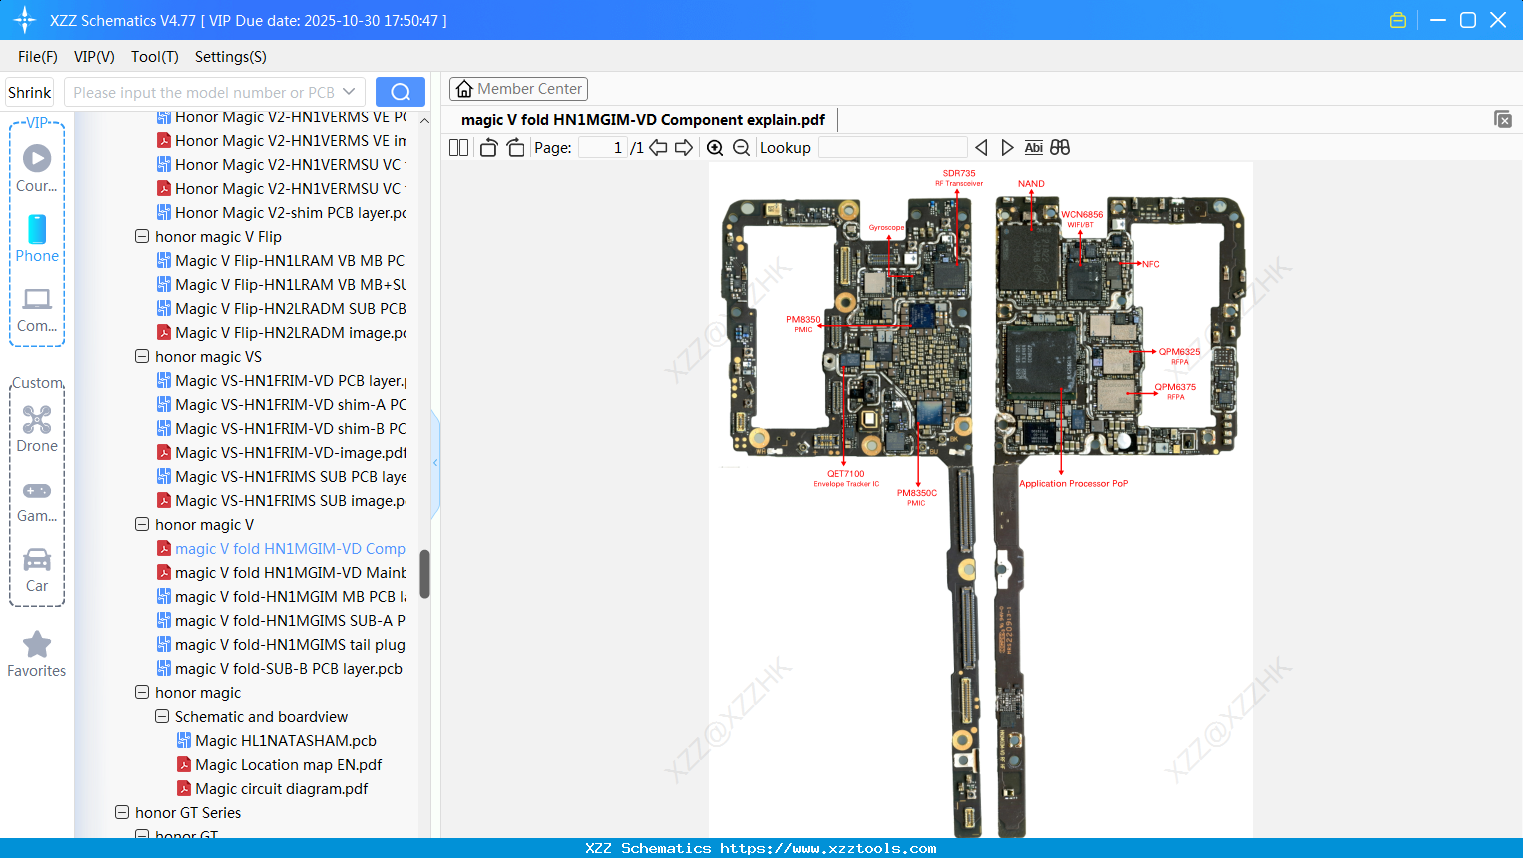This screenshot has width=1523, height=858.
Task: Open Magic V Flip-HN2LRADM image pdf
Action: point(281,333)
